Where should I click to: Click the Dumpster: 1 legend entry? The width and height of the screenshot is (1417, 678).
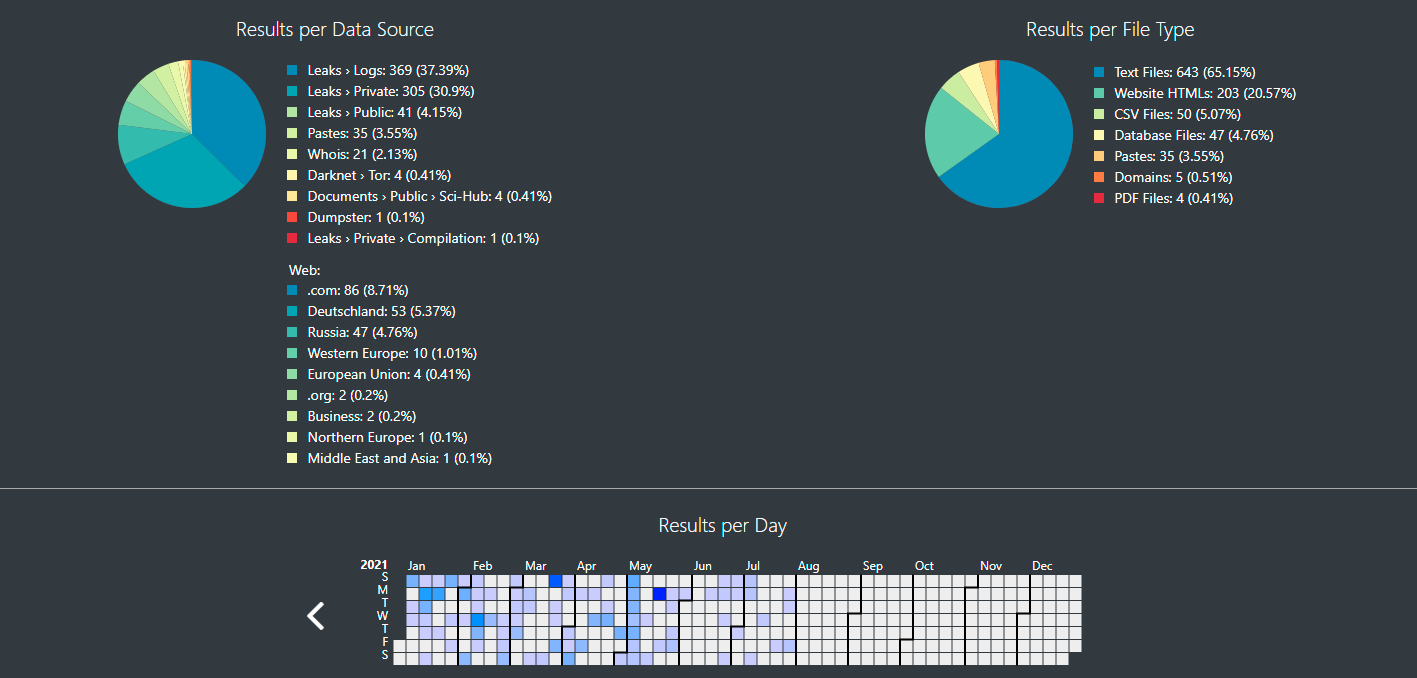click(366, 217)
